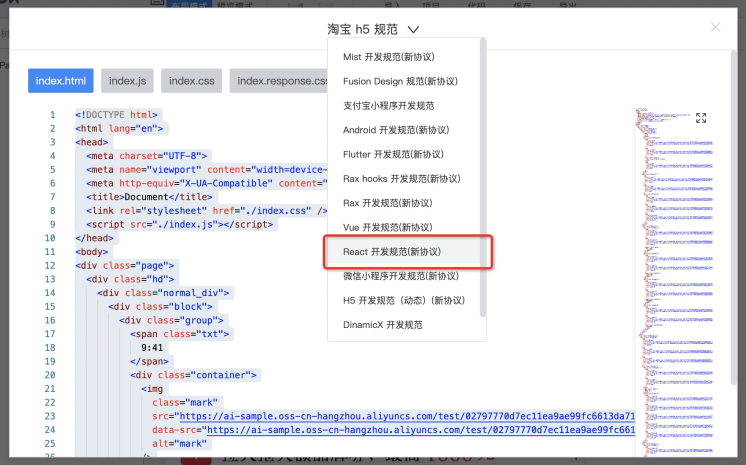Image resolution: width=746 pixels, height=465 pixels.
Task: Click the <title>Document</title> line
Action: (x=149, y=197)
